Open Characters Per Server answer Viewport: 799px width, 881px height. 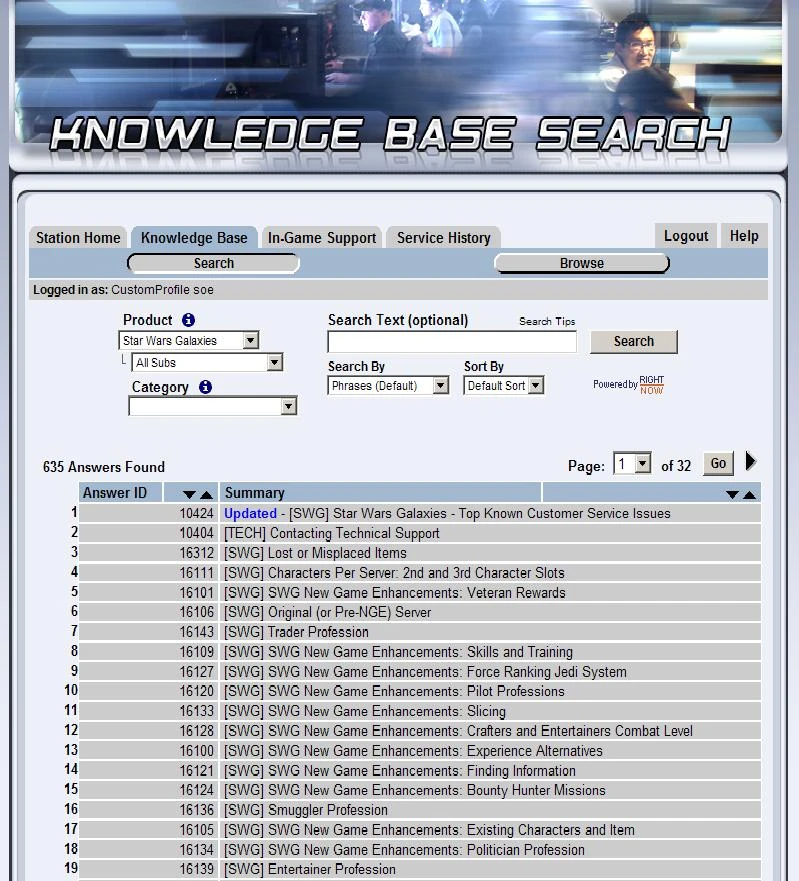(394, 573)
